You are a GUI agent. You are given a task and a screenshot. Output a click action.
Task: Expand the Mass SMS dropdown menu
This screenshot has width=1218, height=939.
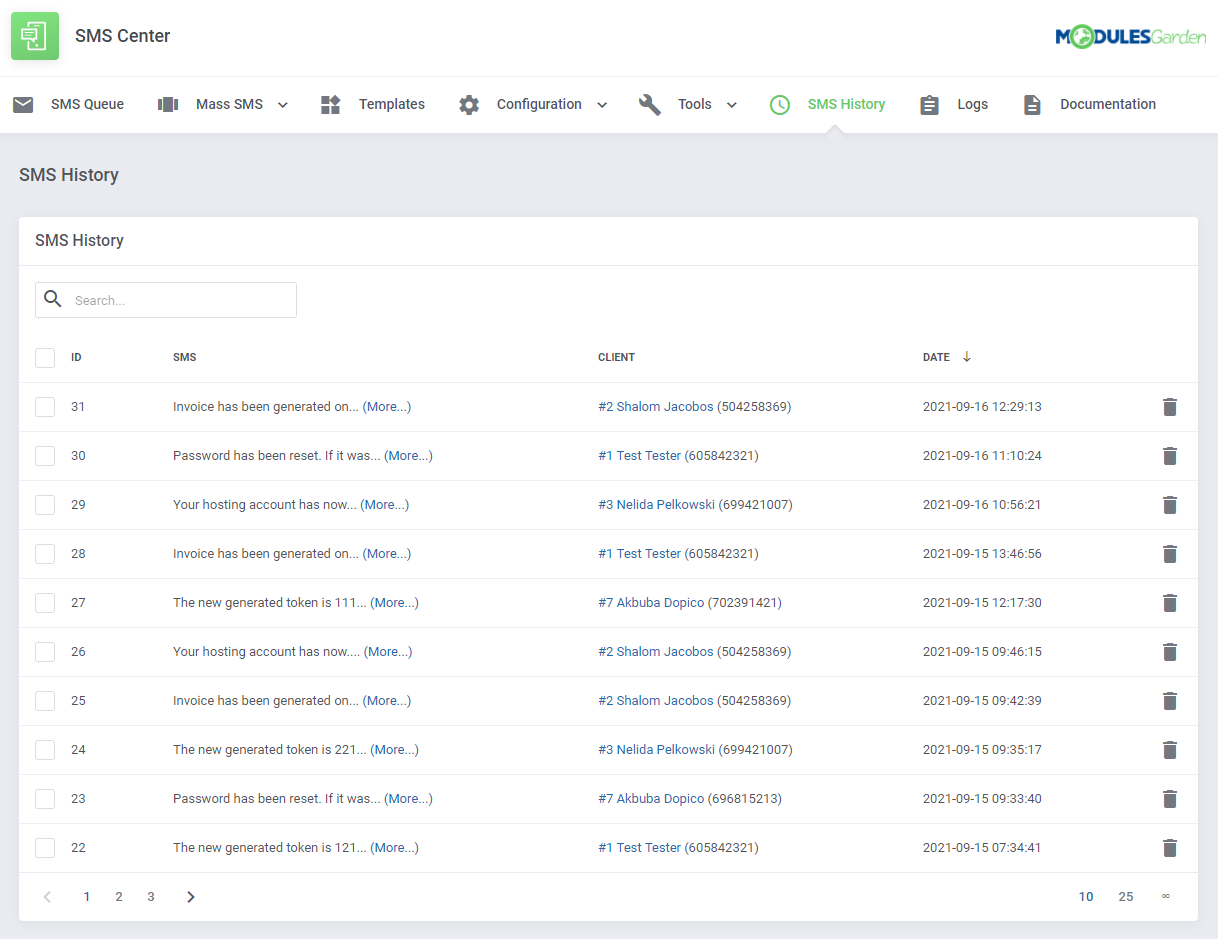coord(283,104)
